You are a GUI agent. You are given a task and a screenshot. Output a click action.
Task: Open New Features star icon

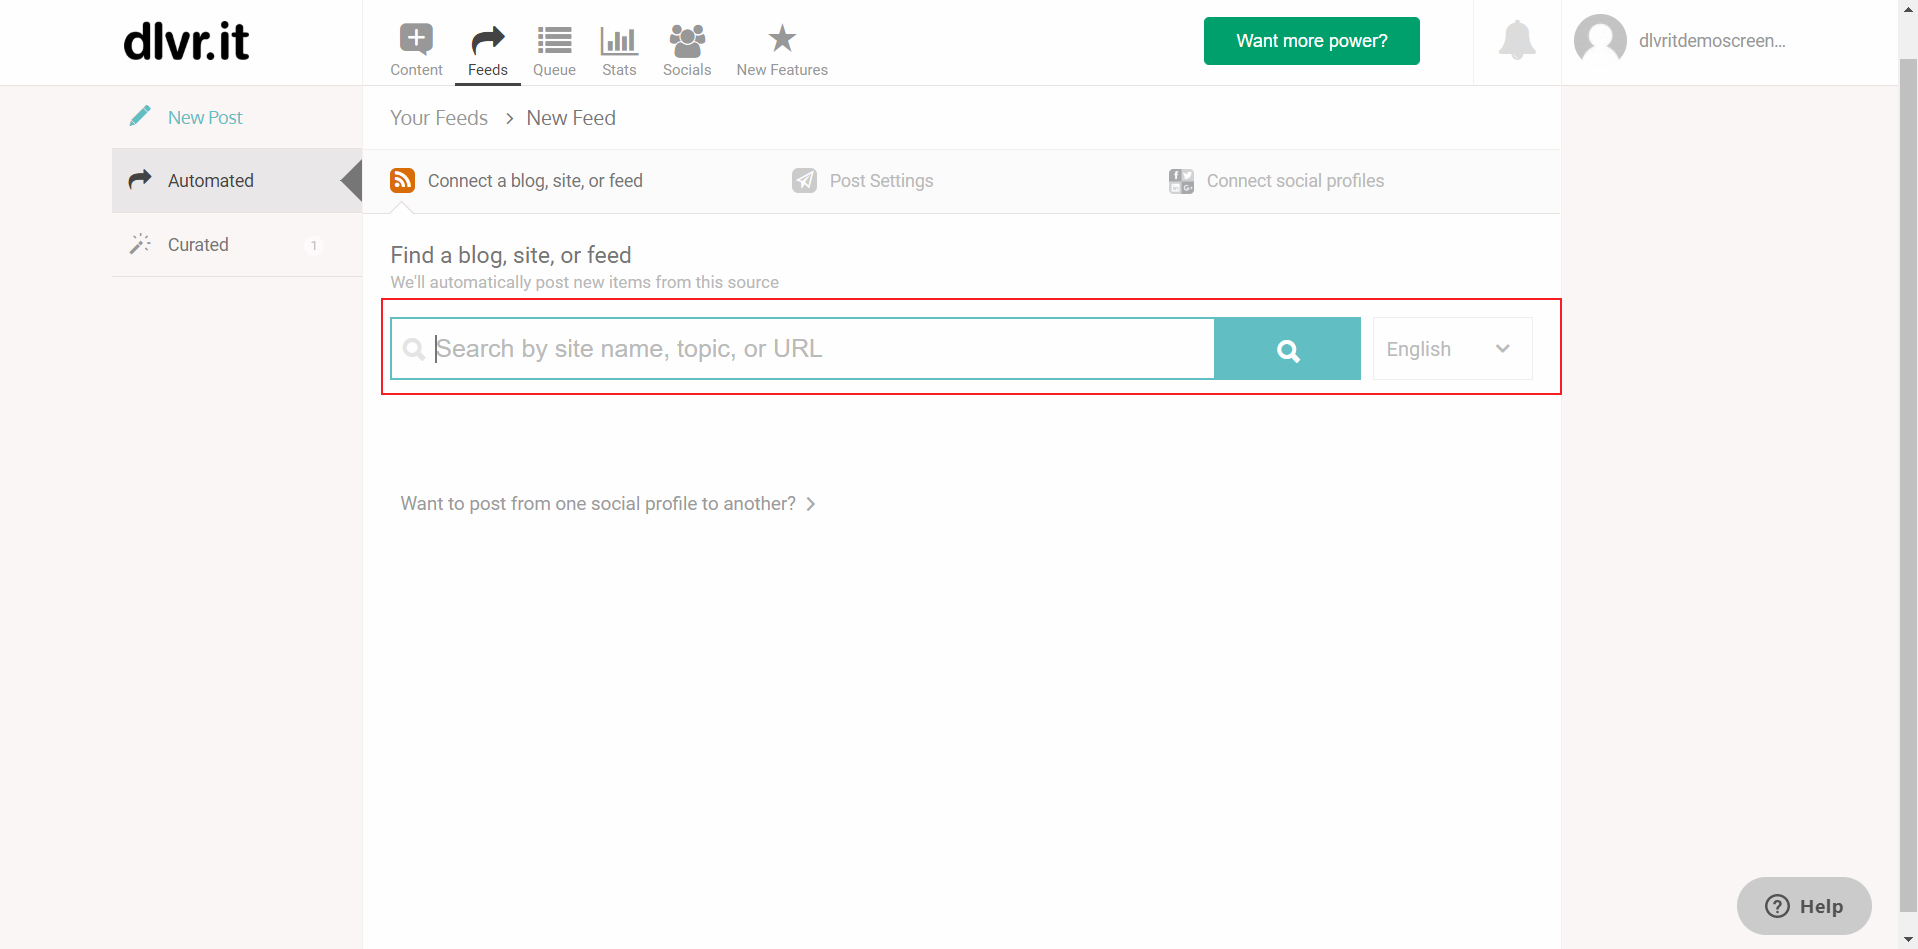tap(782, 39)
